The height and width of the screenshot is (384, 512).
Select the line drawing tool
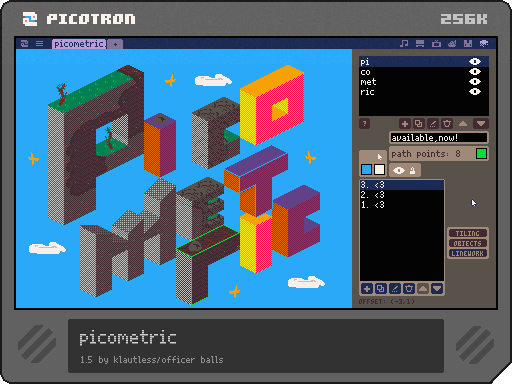[x=366, y=157]
